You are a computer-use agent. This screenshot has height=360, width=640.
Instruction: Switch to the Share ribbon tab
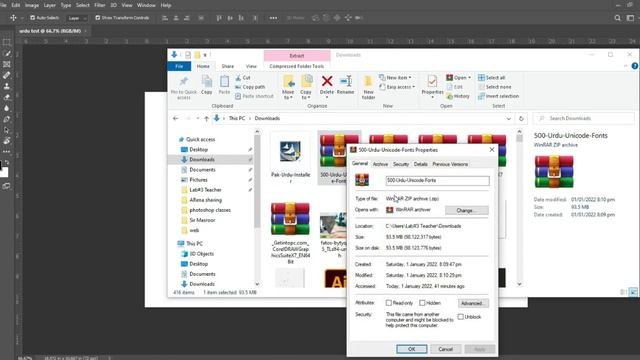[x=228, y=66]
